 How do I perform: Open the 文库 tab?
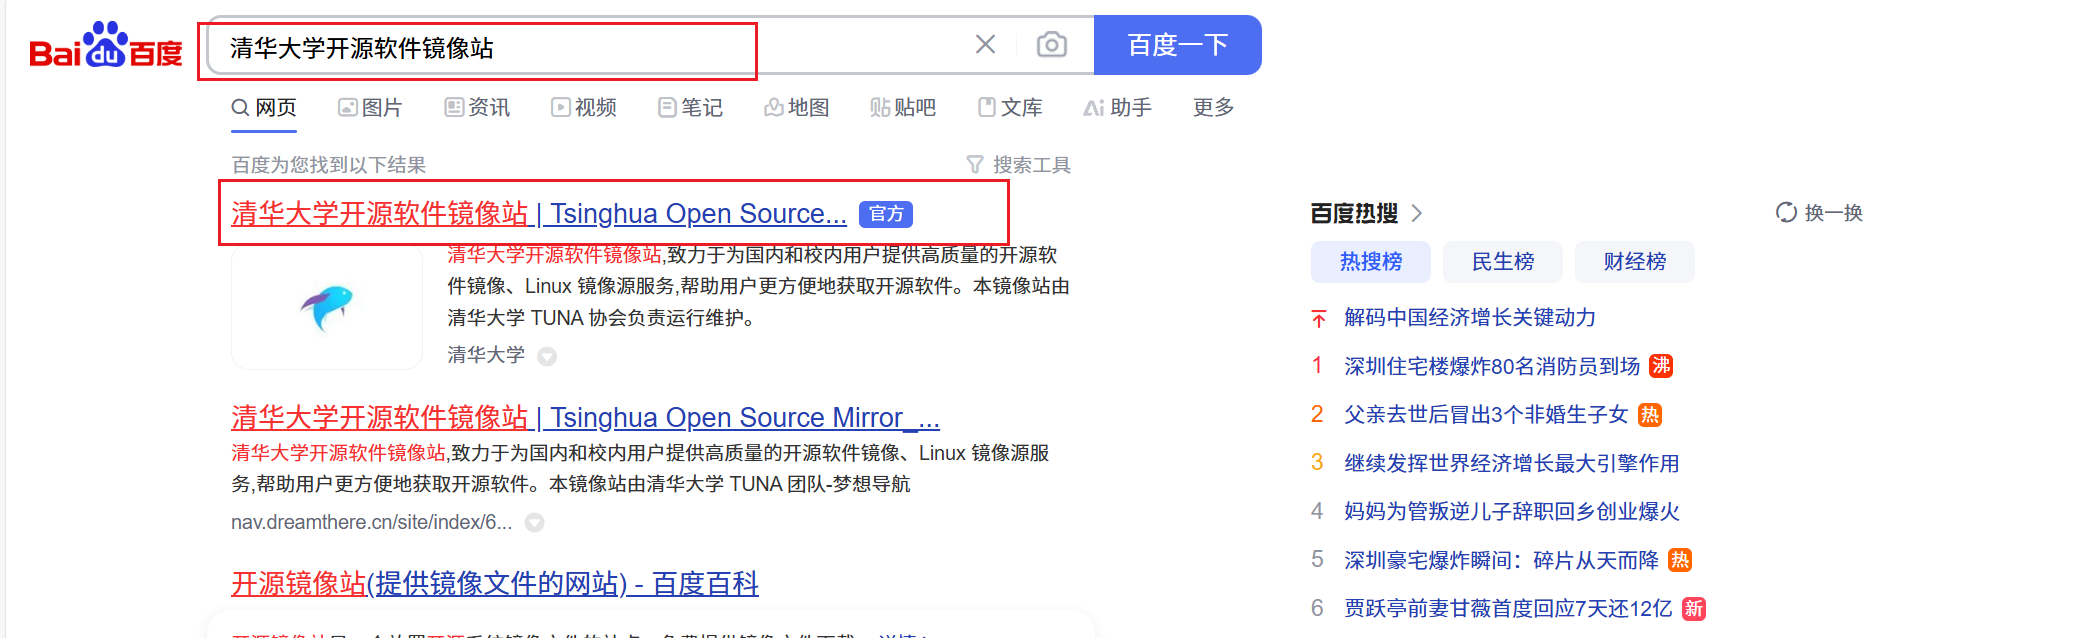tap(1010, 107)
